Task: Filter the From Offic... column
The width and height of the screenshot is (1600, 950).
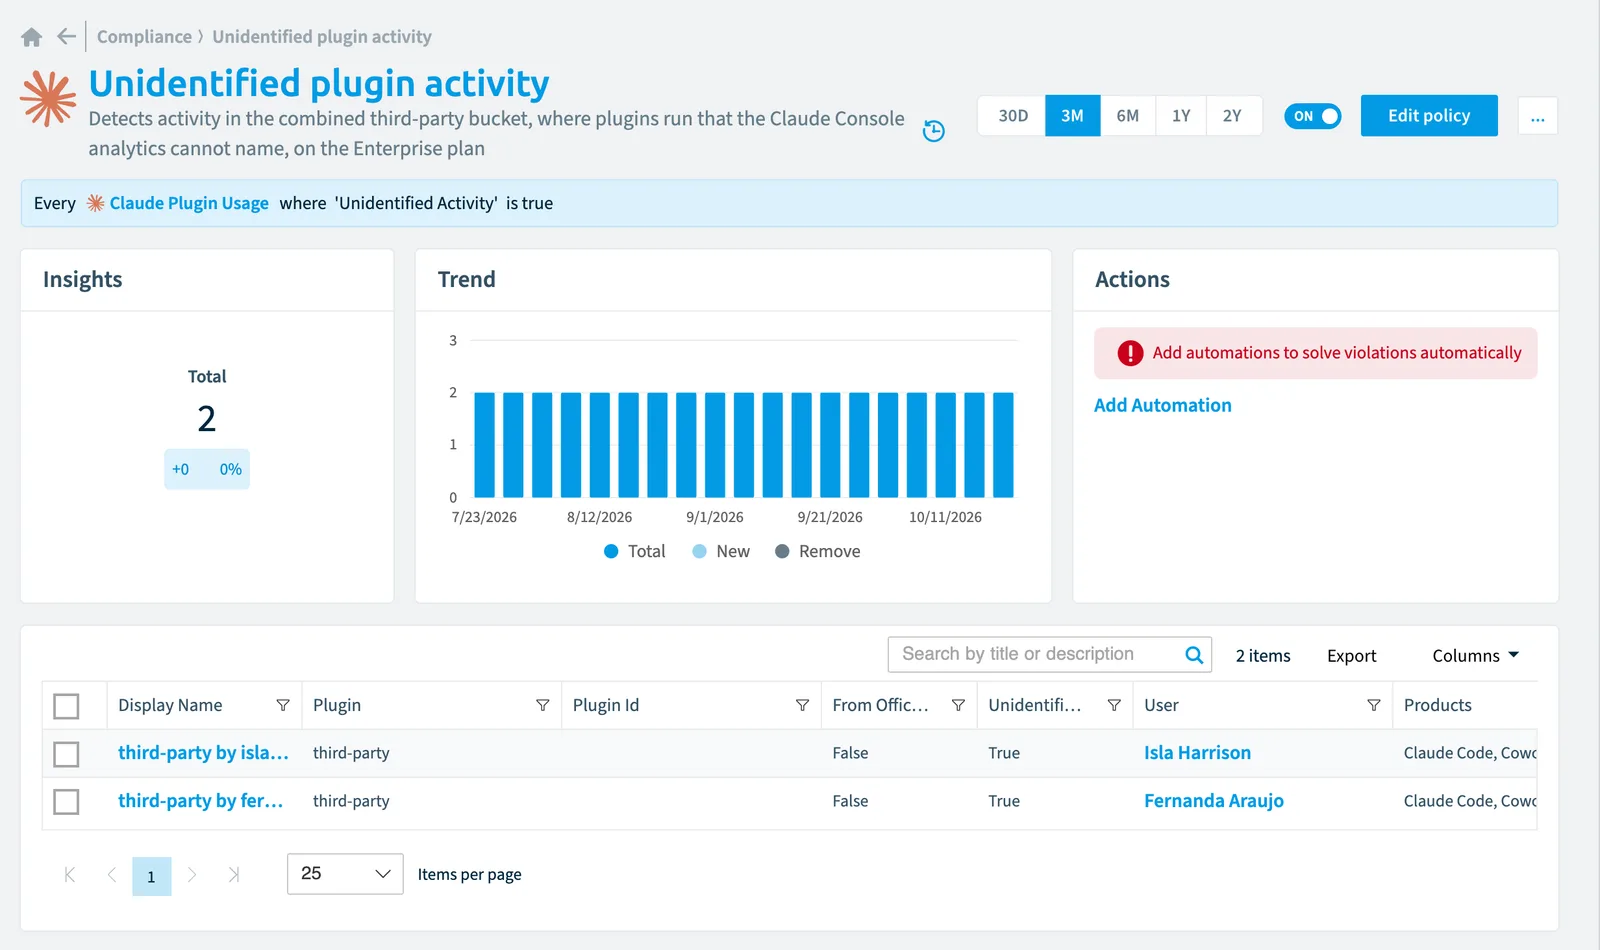Action: (958, 705)
